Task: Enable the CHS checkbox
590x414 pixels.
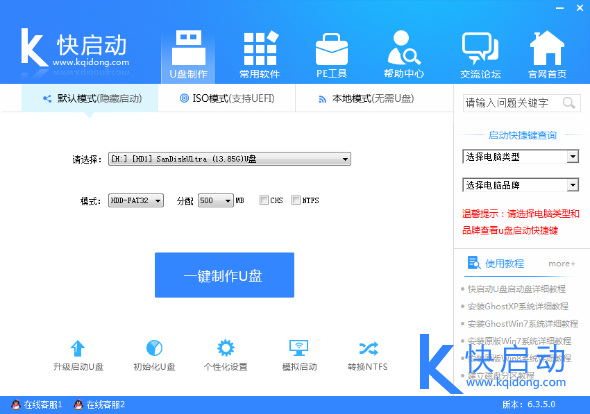Action: tap(264, 200)
